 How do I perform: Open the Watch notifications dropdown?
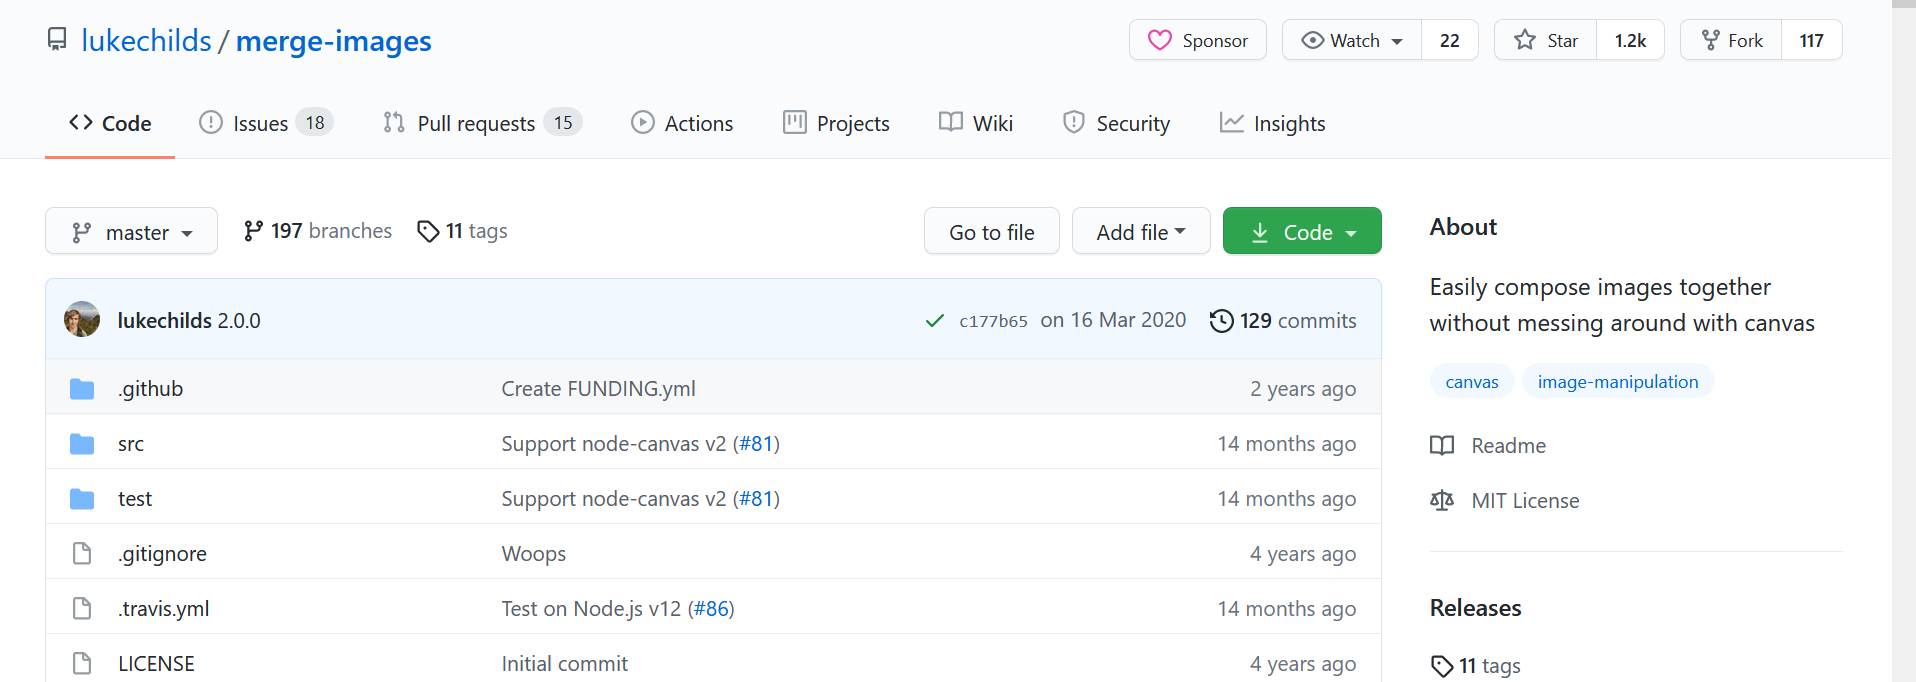[1352, 40]
